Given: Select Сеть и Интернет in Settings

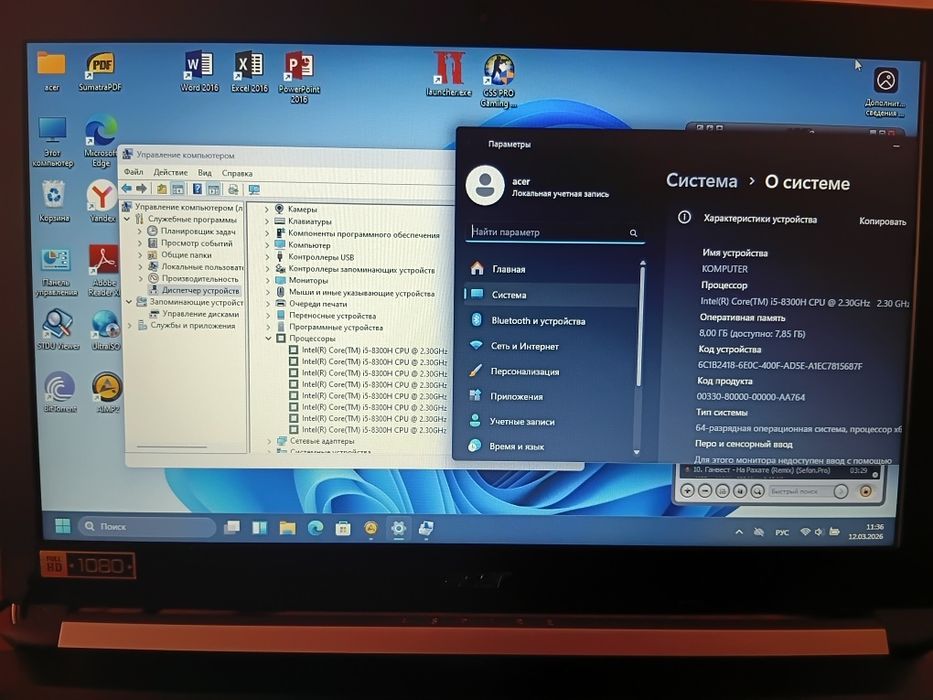Looking at the screenshot, I should 550,346.
